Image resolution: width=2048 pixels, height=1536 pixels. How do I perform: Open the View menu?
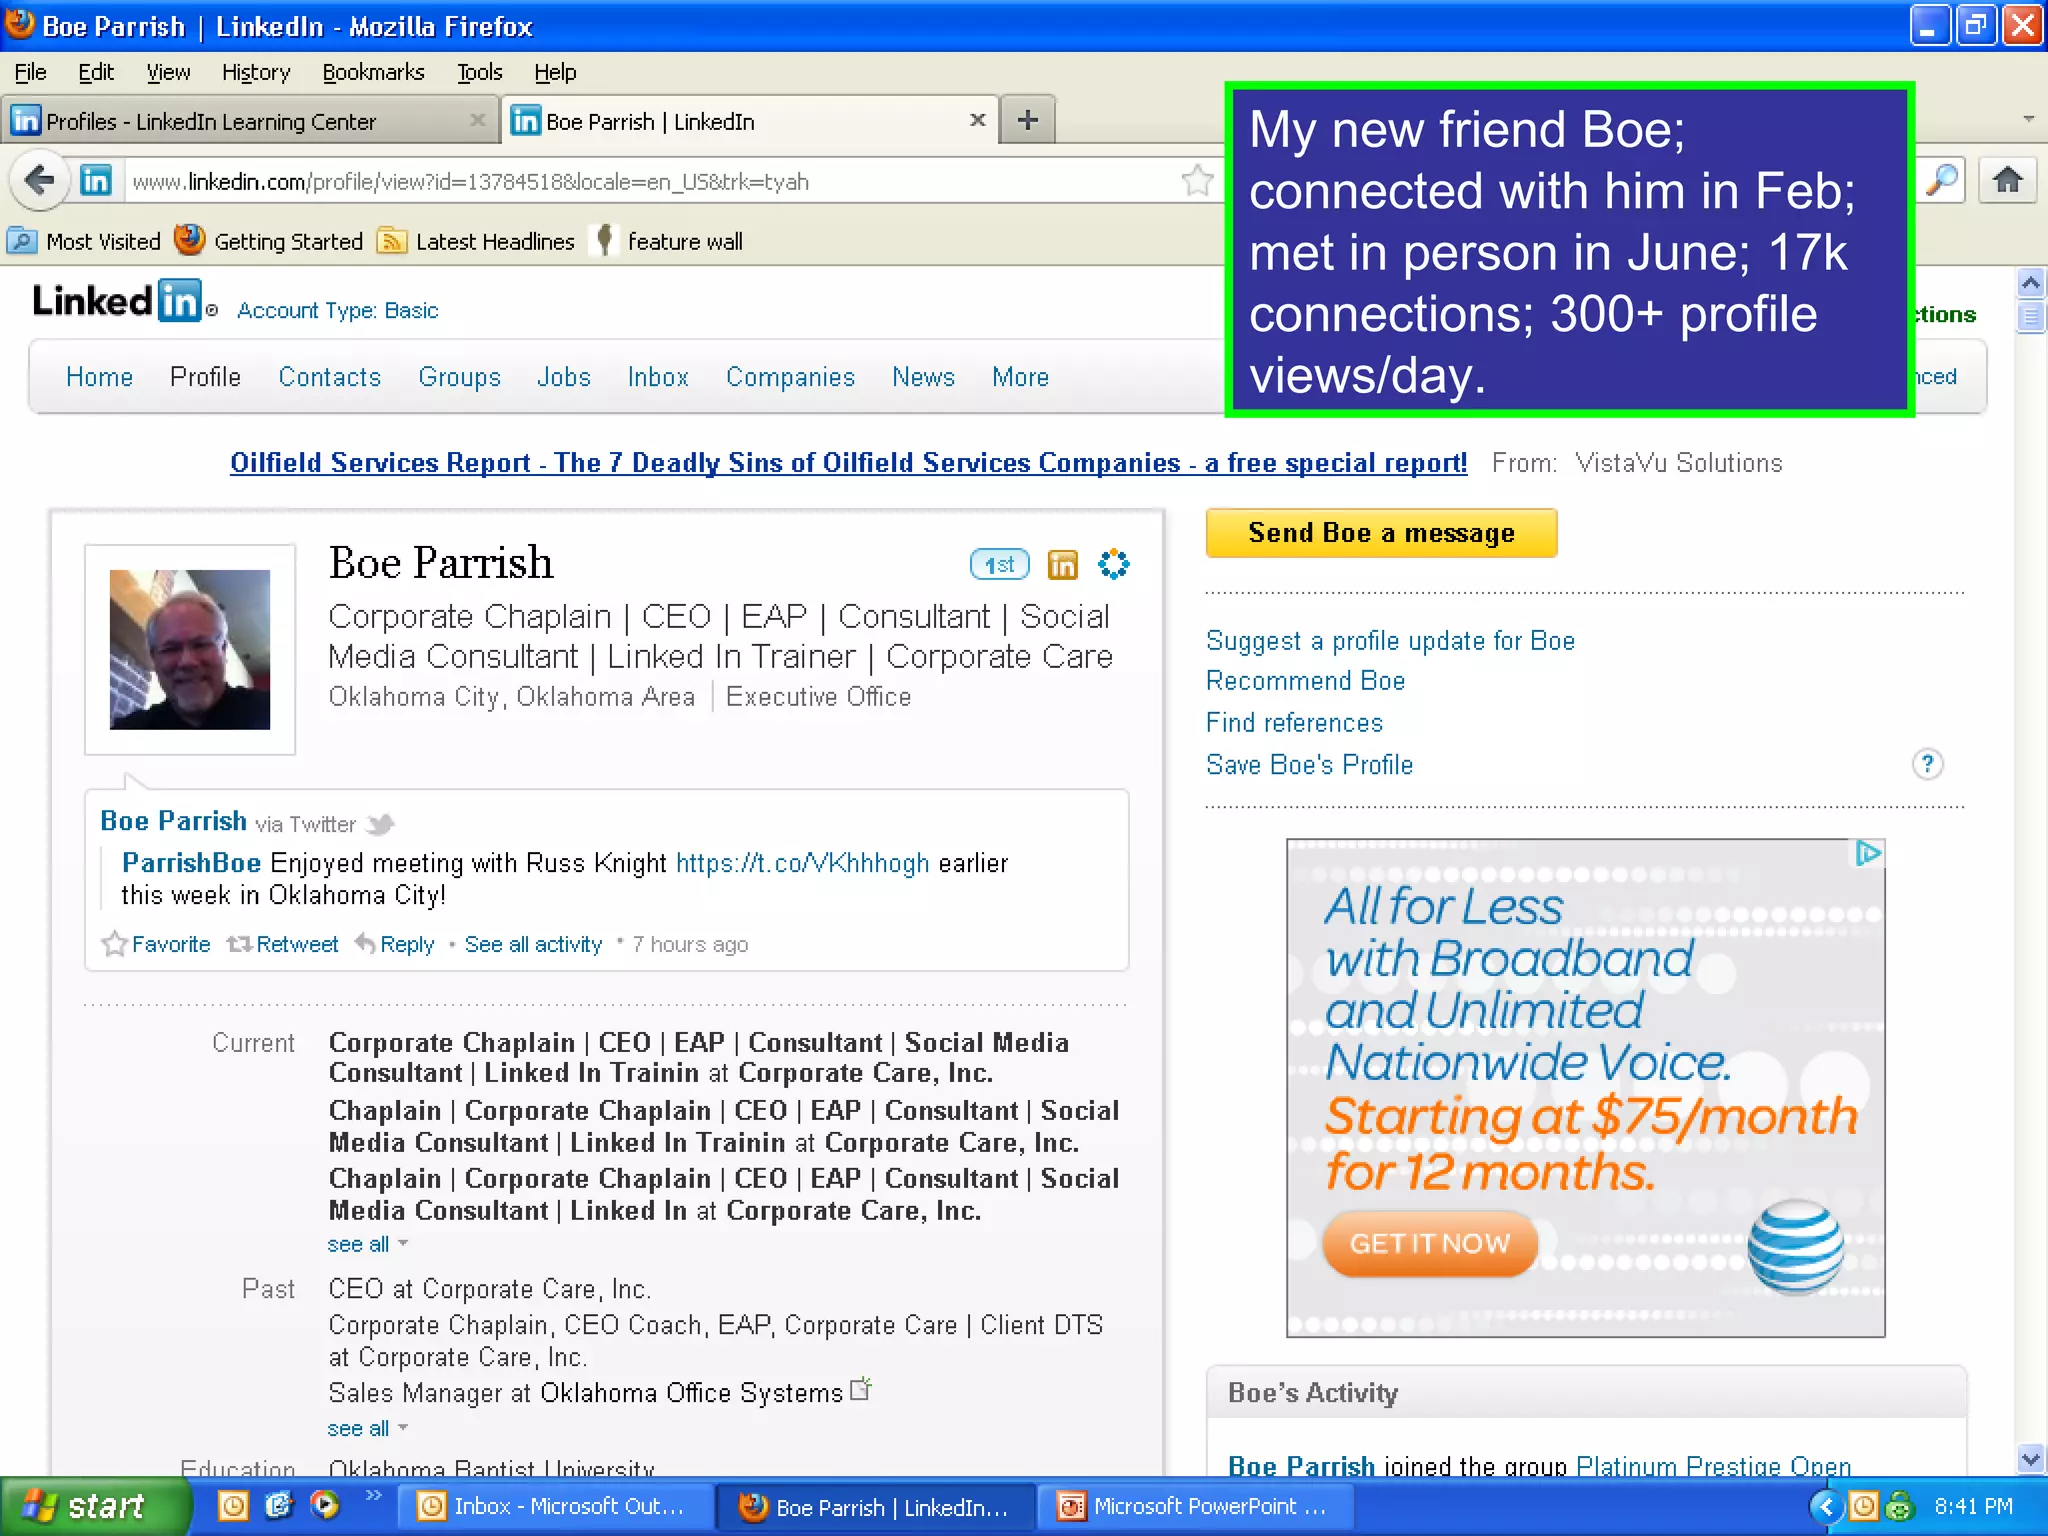point(168,72)
